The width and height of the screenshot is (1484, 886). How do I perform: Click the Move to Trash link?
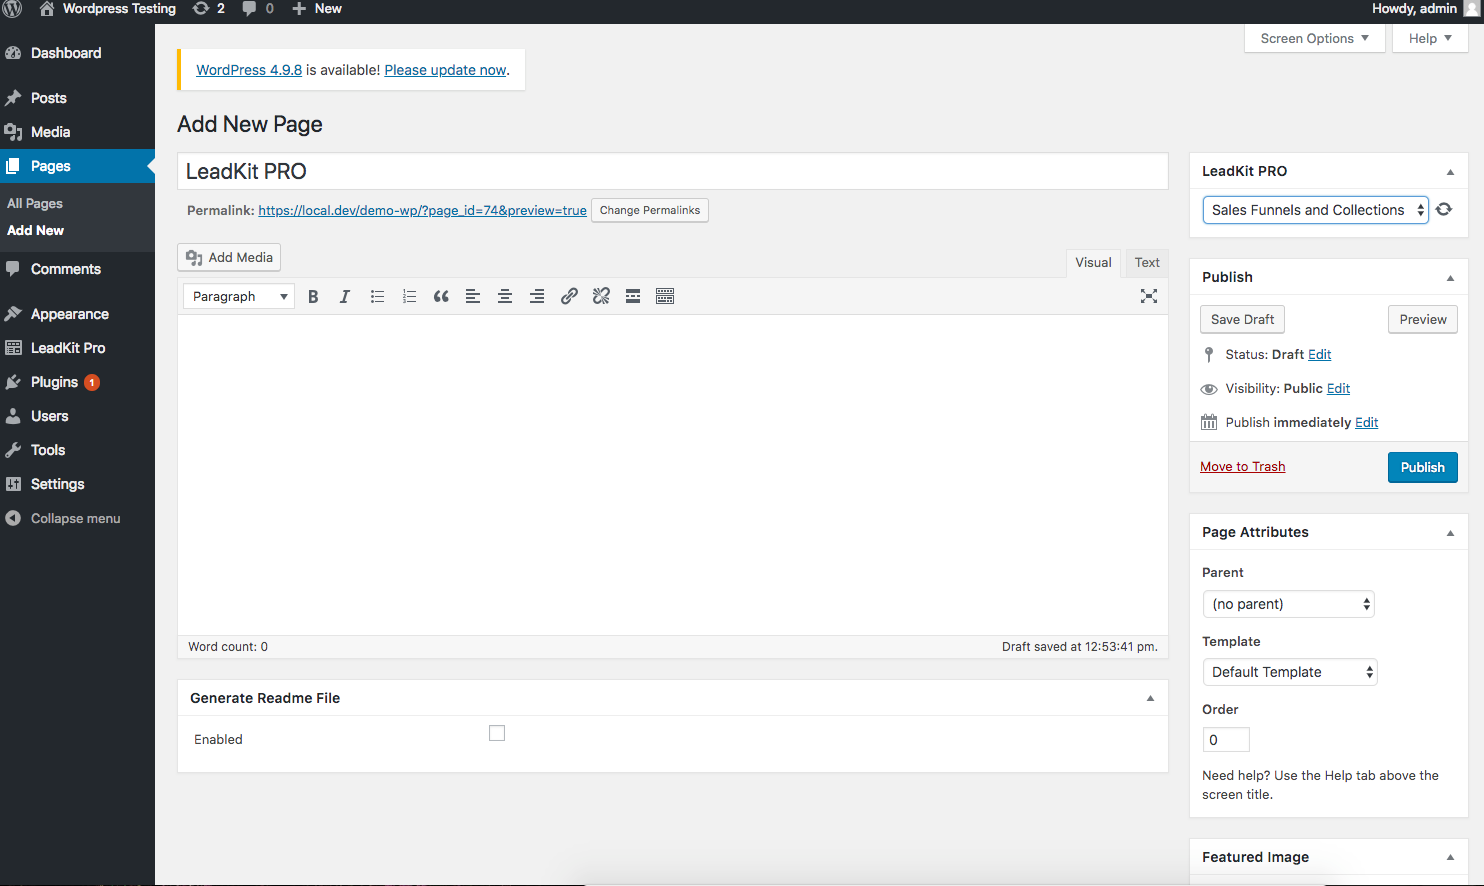point(1243,466)
